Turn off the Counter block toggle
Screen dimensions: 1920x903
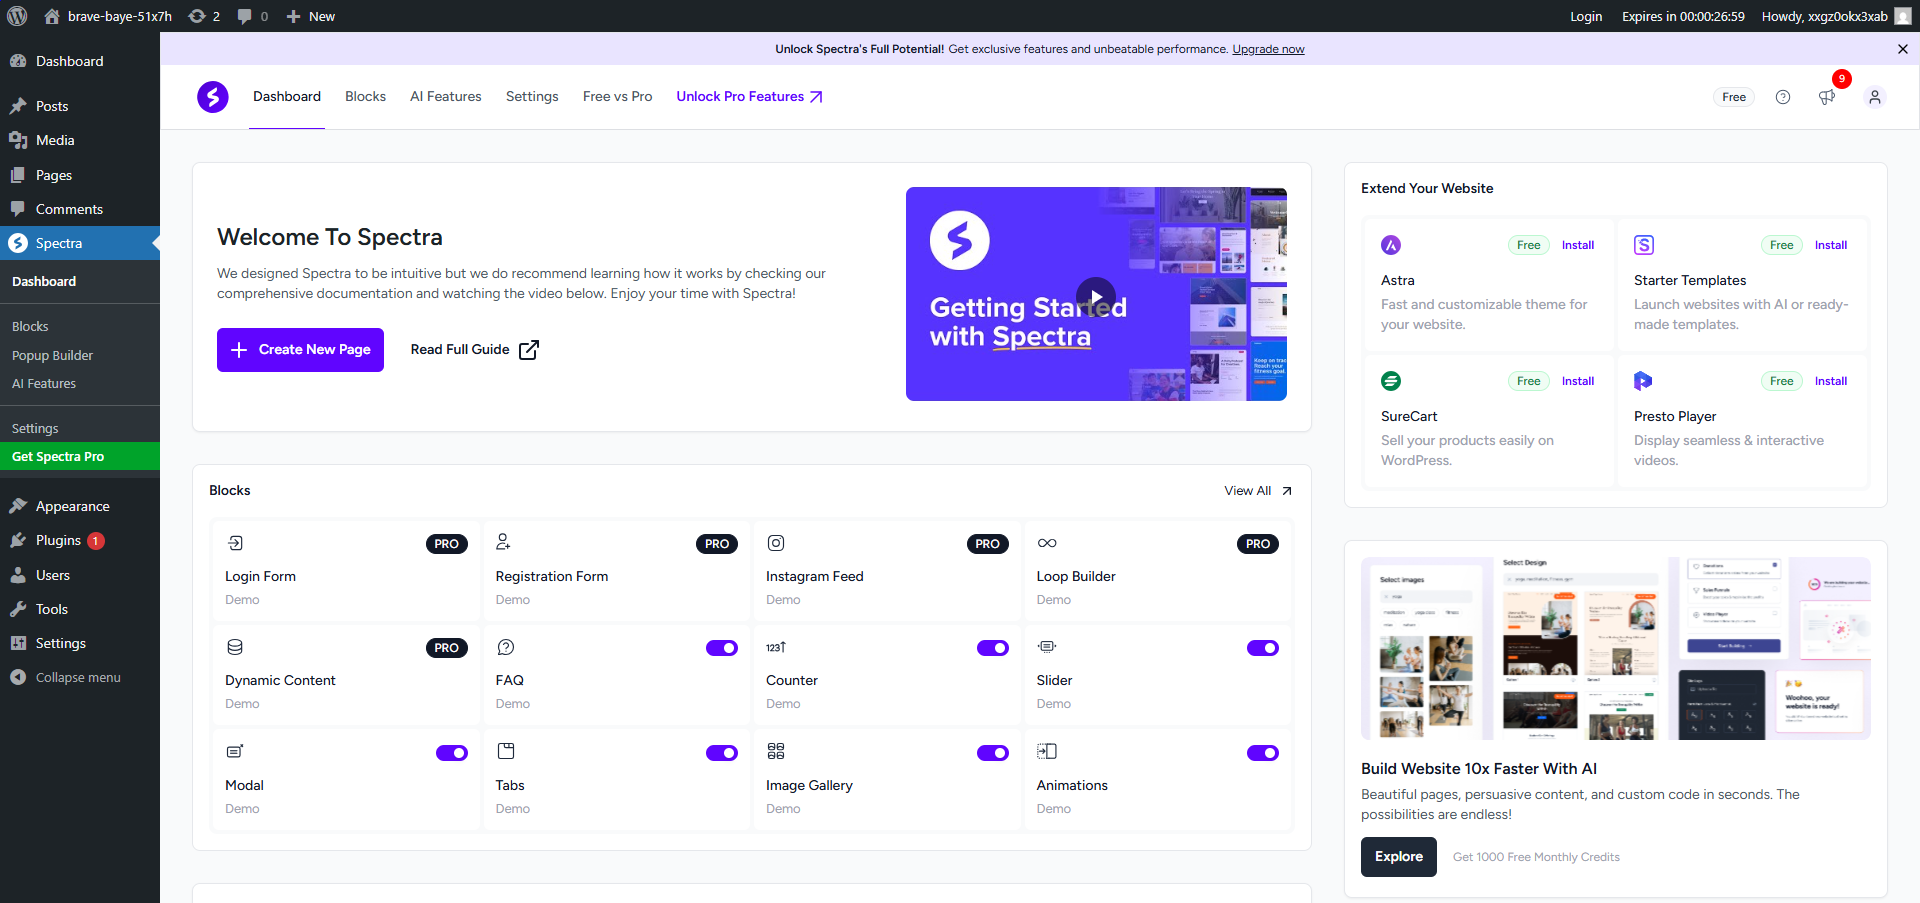tap(992, 648)
